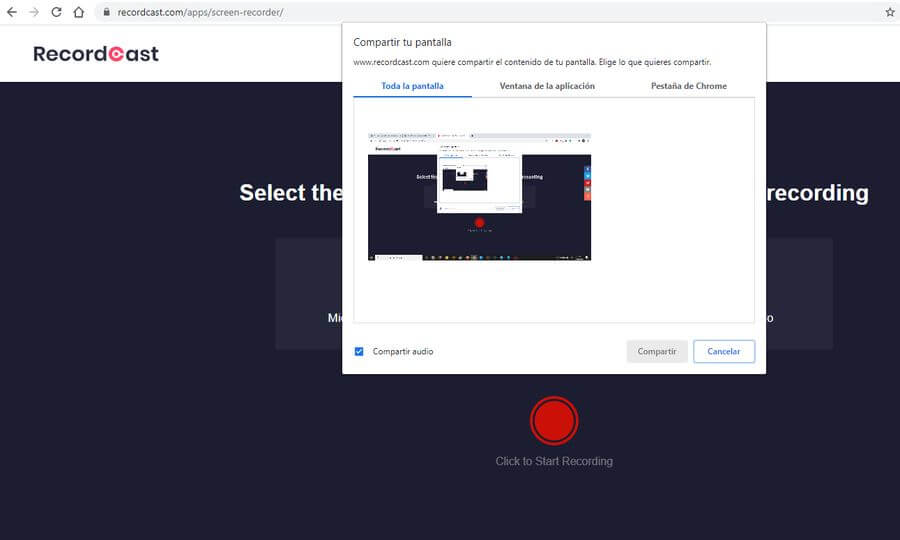Screen dimensions: 900x540
Task: Click the padlock site security icon
Action: [x=106, y=12]
